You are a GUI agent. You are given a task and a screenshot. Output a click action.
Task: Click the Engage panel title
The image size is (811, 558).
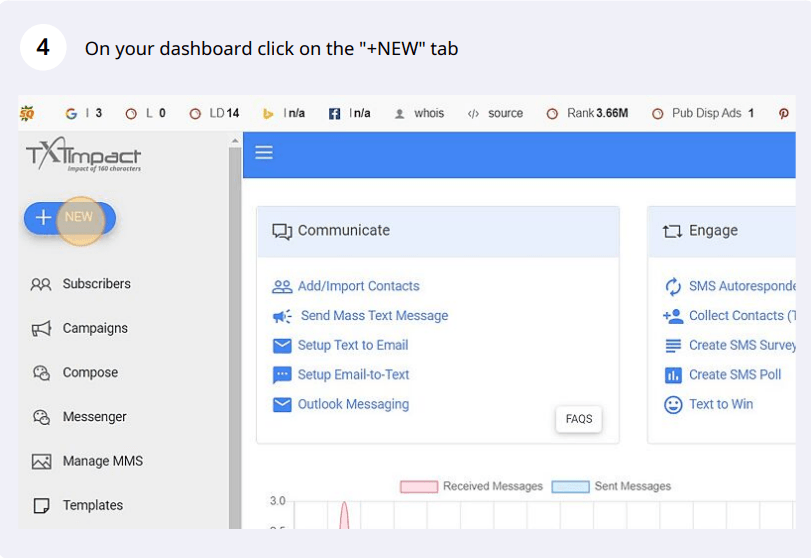coord(713,231)
